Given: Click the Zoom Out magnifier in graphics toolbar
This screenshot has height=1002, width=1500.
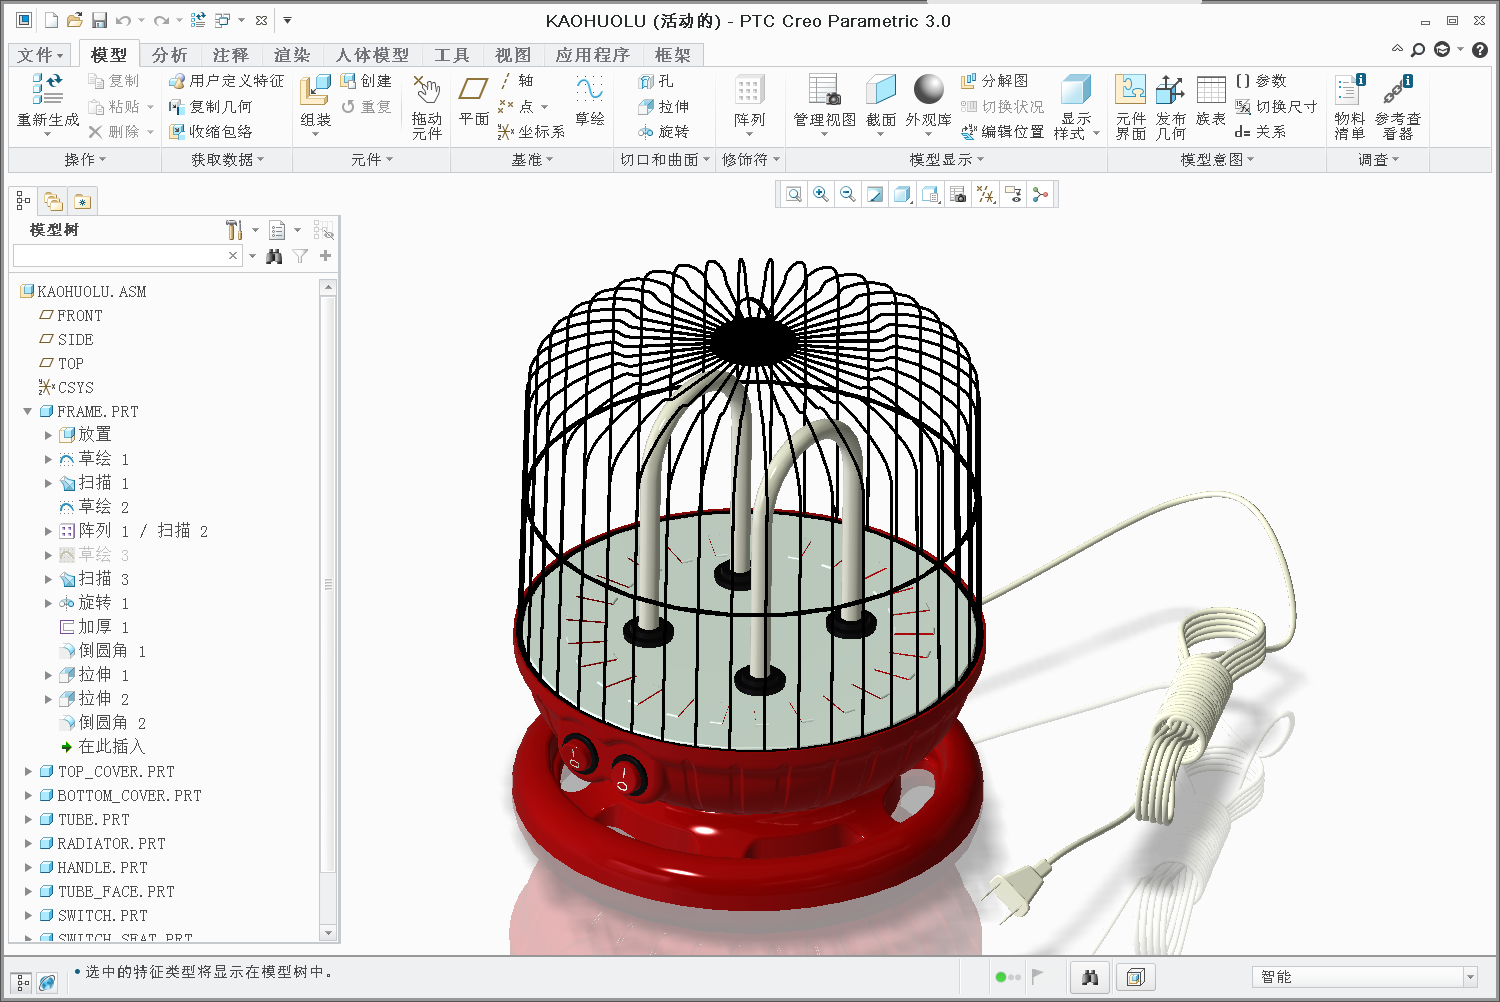Looking at the screenshot, I should pos(848,194).
